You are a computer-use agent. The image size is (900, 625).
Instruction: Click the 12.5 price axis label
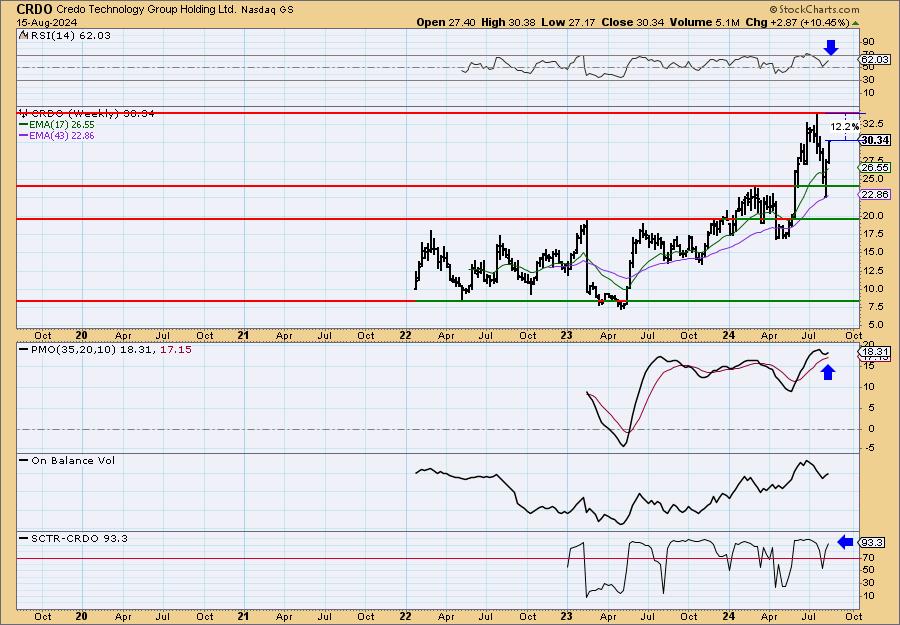click(872, 270)
